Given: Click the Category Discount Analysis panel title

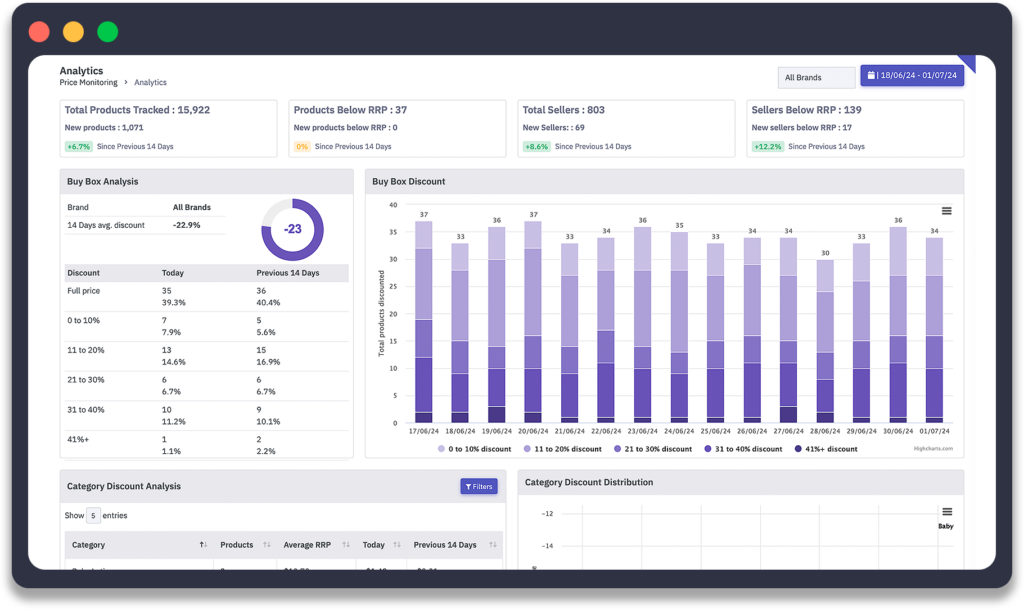Looking at the screenshot, I should (x=124, y=486).
